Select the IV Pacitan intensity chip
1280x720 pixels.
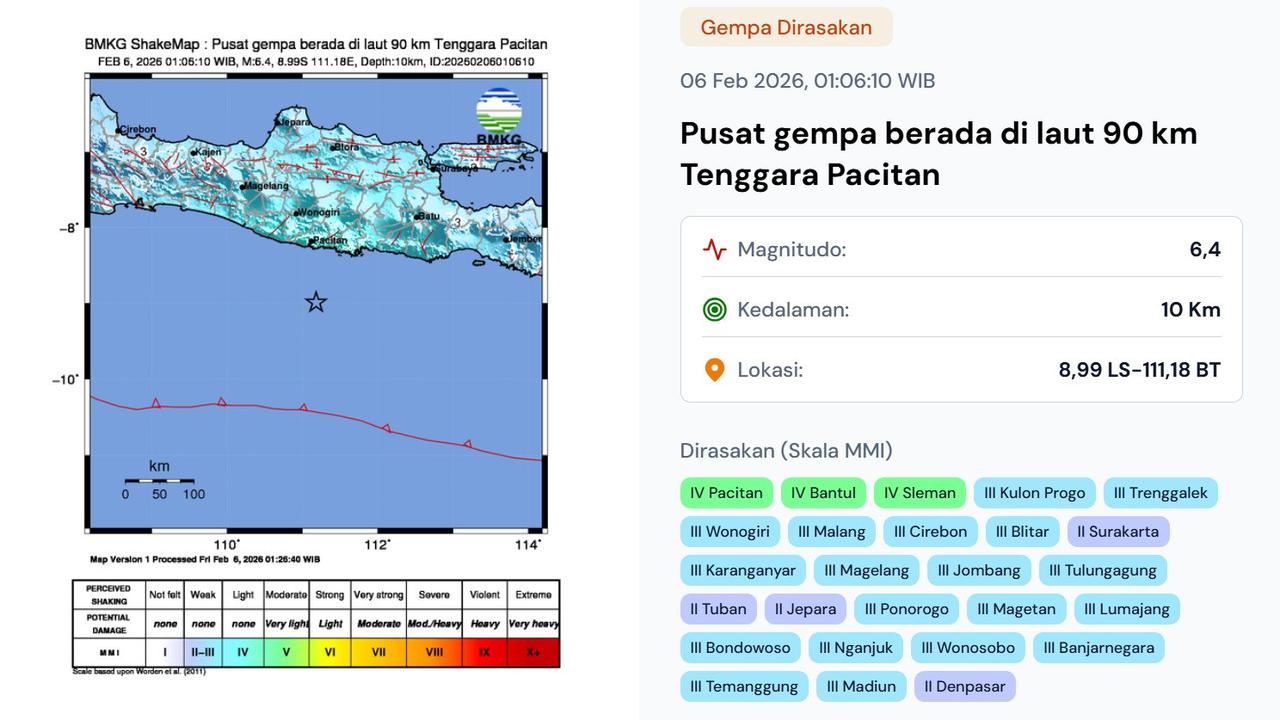726,492
